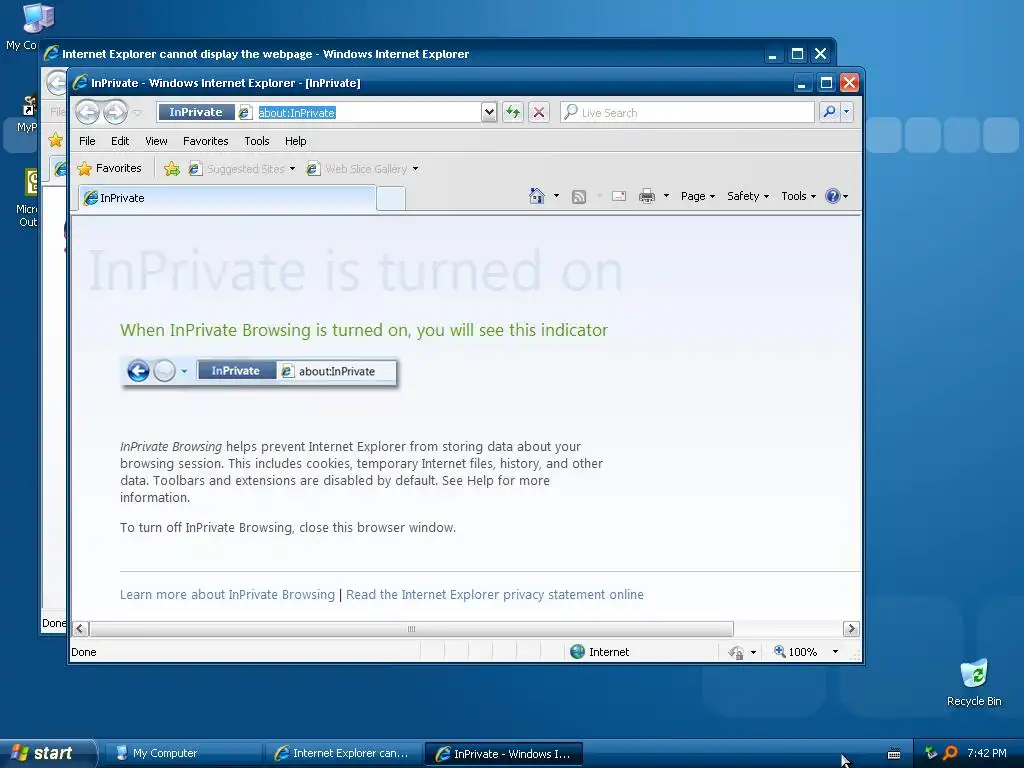Switch to Internet Explorer can... taskbar item
Screen dimensions: 1024x768
pyautogui.click(x=344, y=753)
